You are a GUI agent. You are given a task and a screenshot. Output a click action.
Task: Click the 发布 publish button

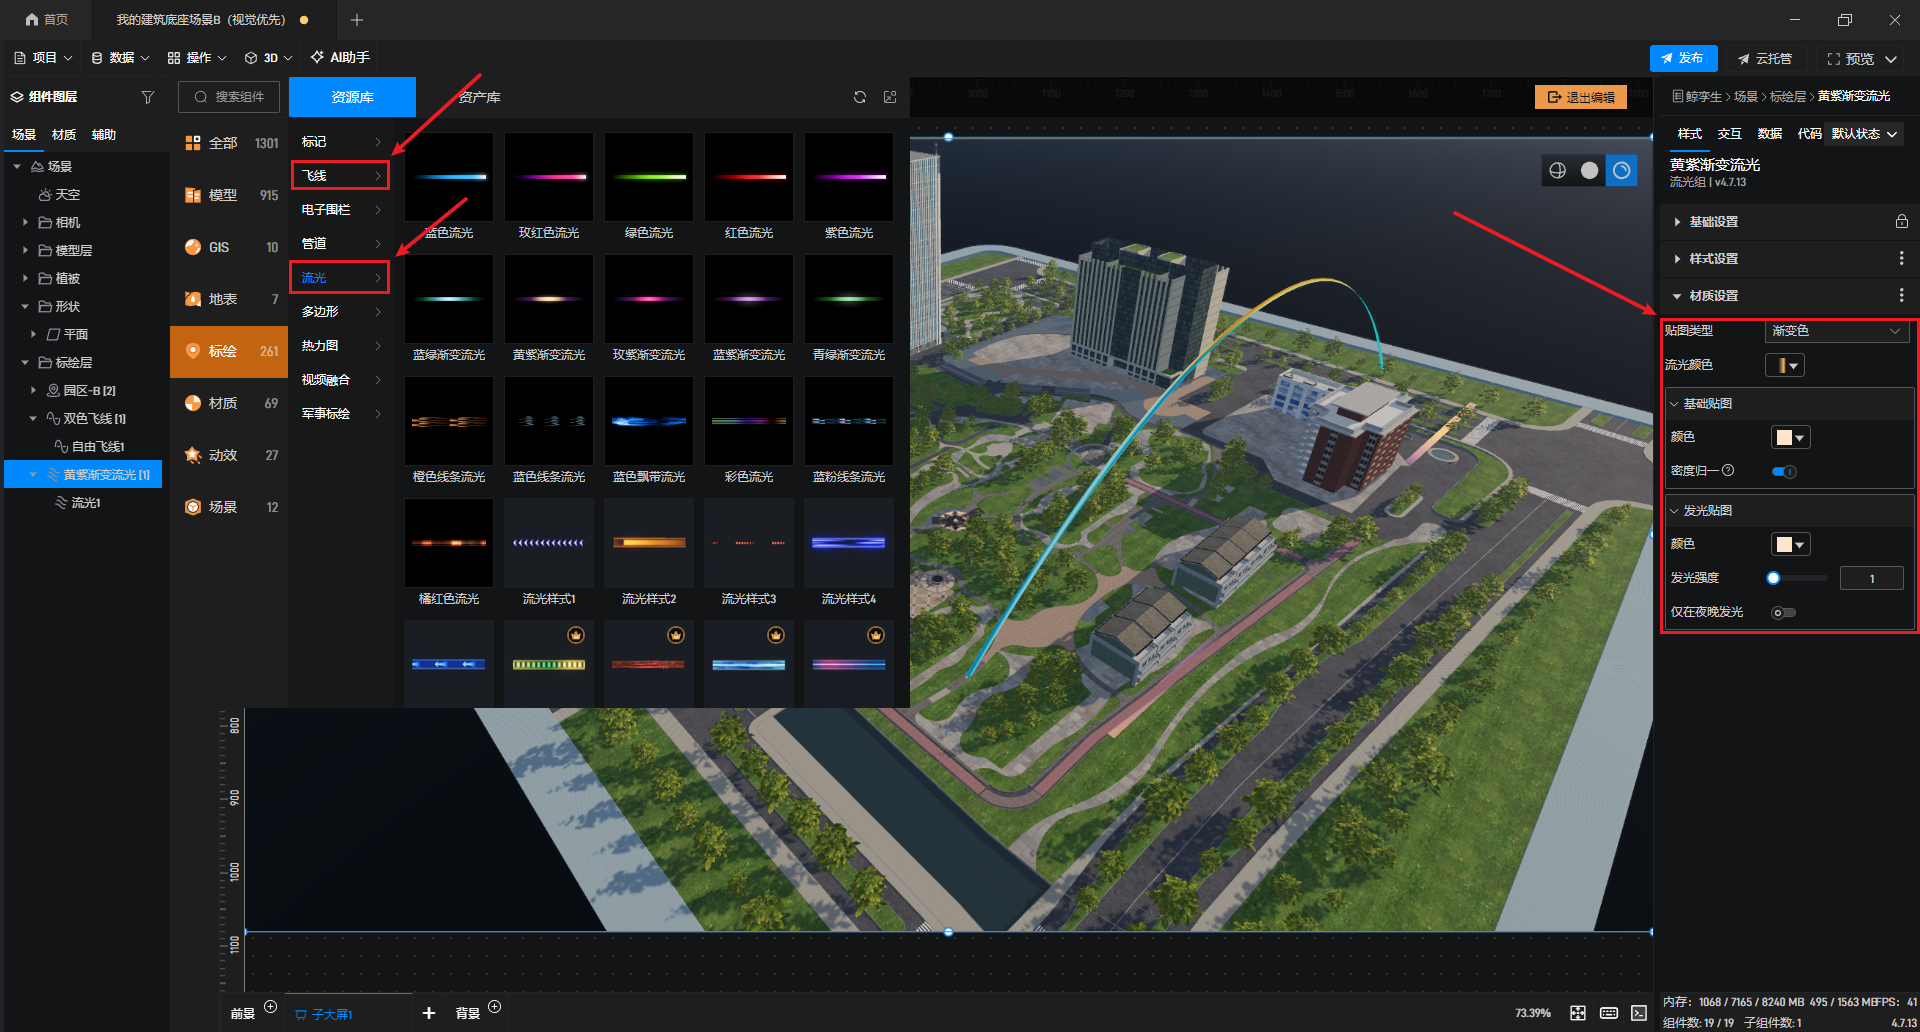click(x=1683, y=58)
